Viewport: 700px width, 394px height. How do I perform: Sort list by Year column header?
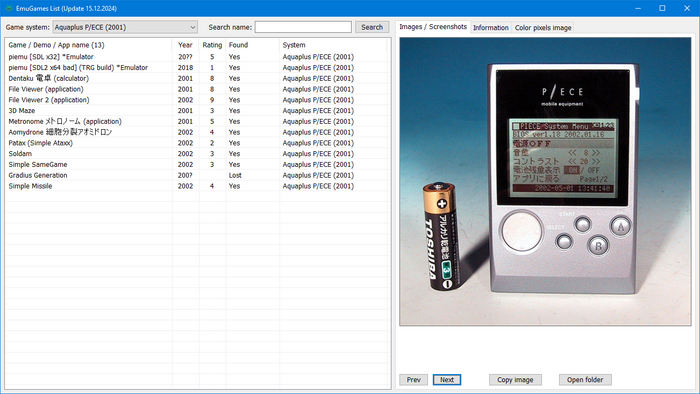185,45
